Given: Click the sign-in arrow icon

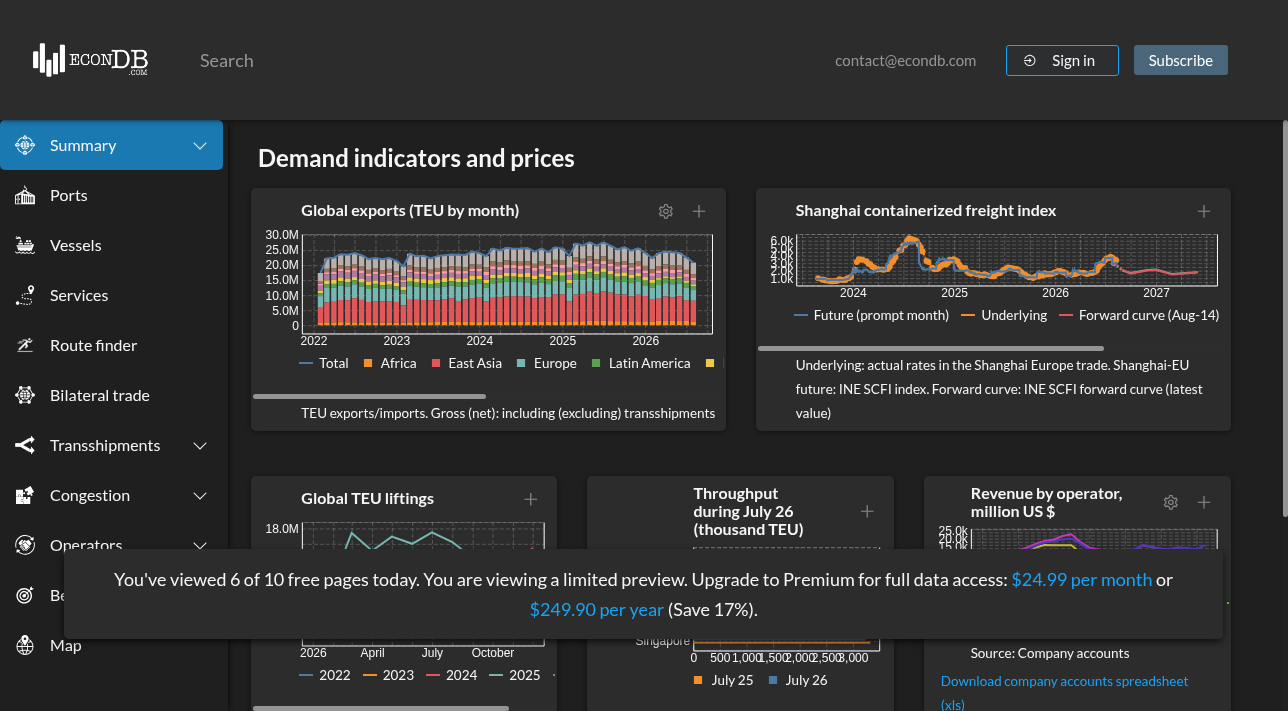Looking at the screenshot, I should pos(1030,60).
